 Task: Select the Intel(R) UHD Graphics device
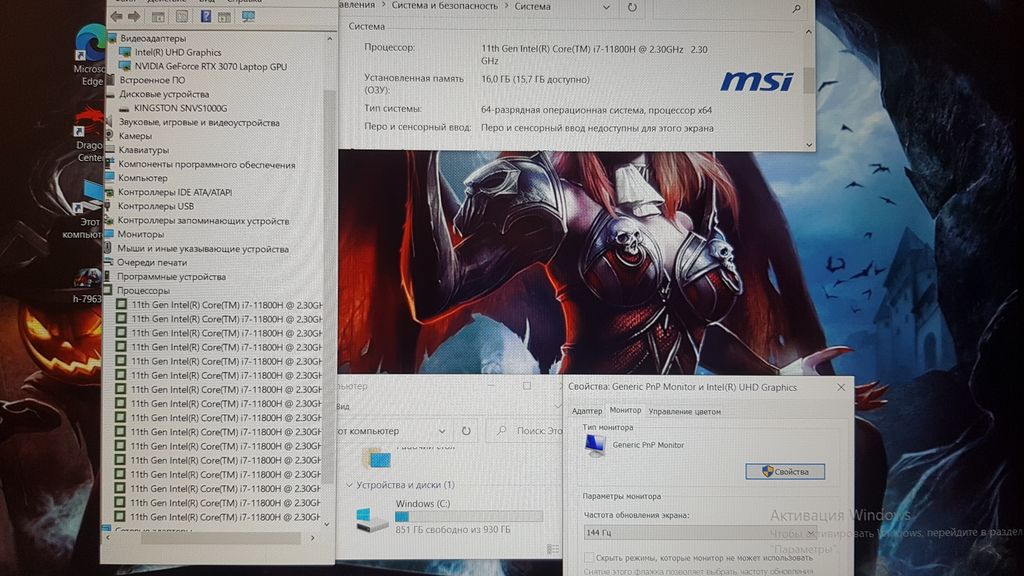click(x=178, y=52)
